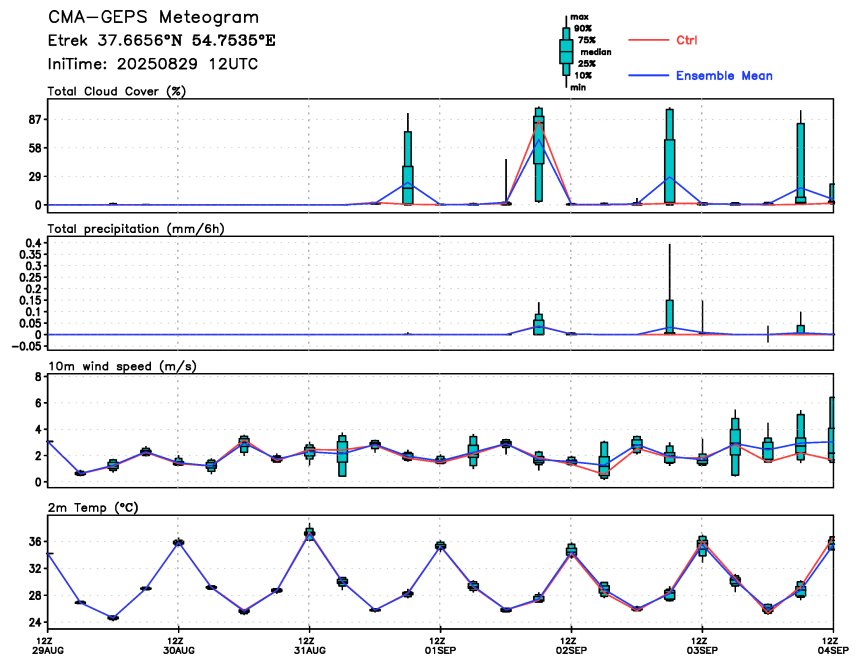Click the Ctrl legend label
Image resolution: width=860 pixels, height=666 pixels.
[x=686, y=40]
